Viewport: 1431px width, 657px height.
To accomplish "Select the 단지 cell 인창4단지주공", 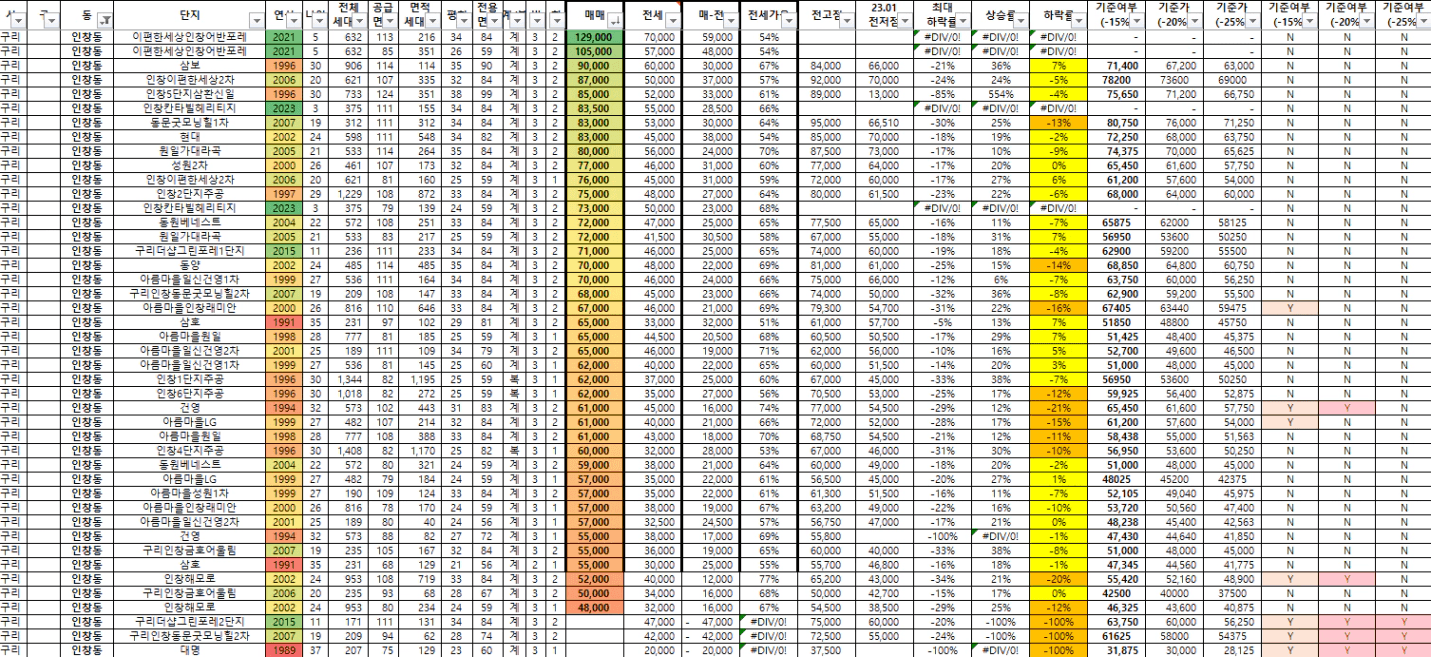I will 190,451.
